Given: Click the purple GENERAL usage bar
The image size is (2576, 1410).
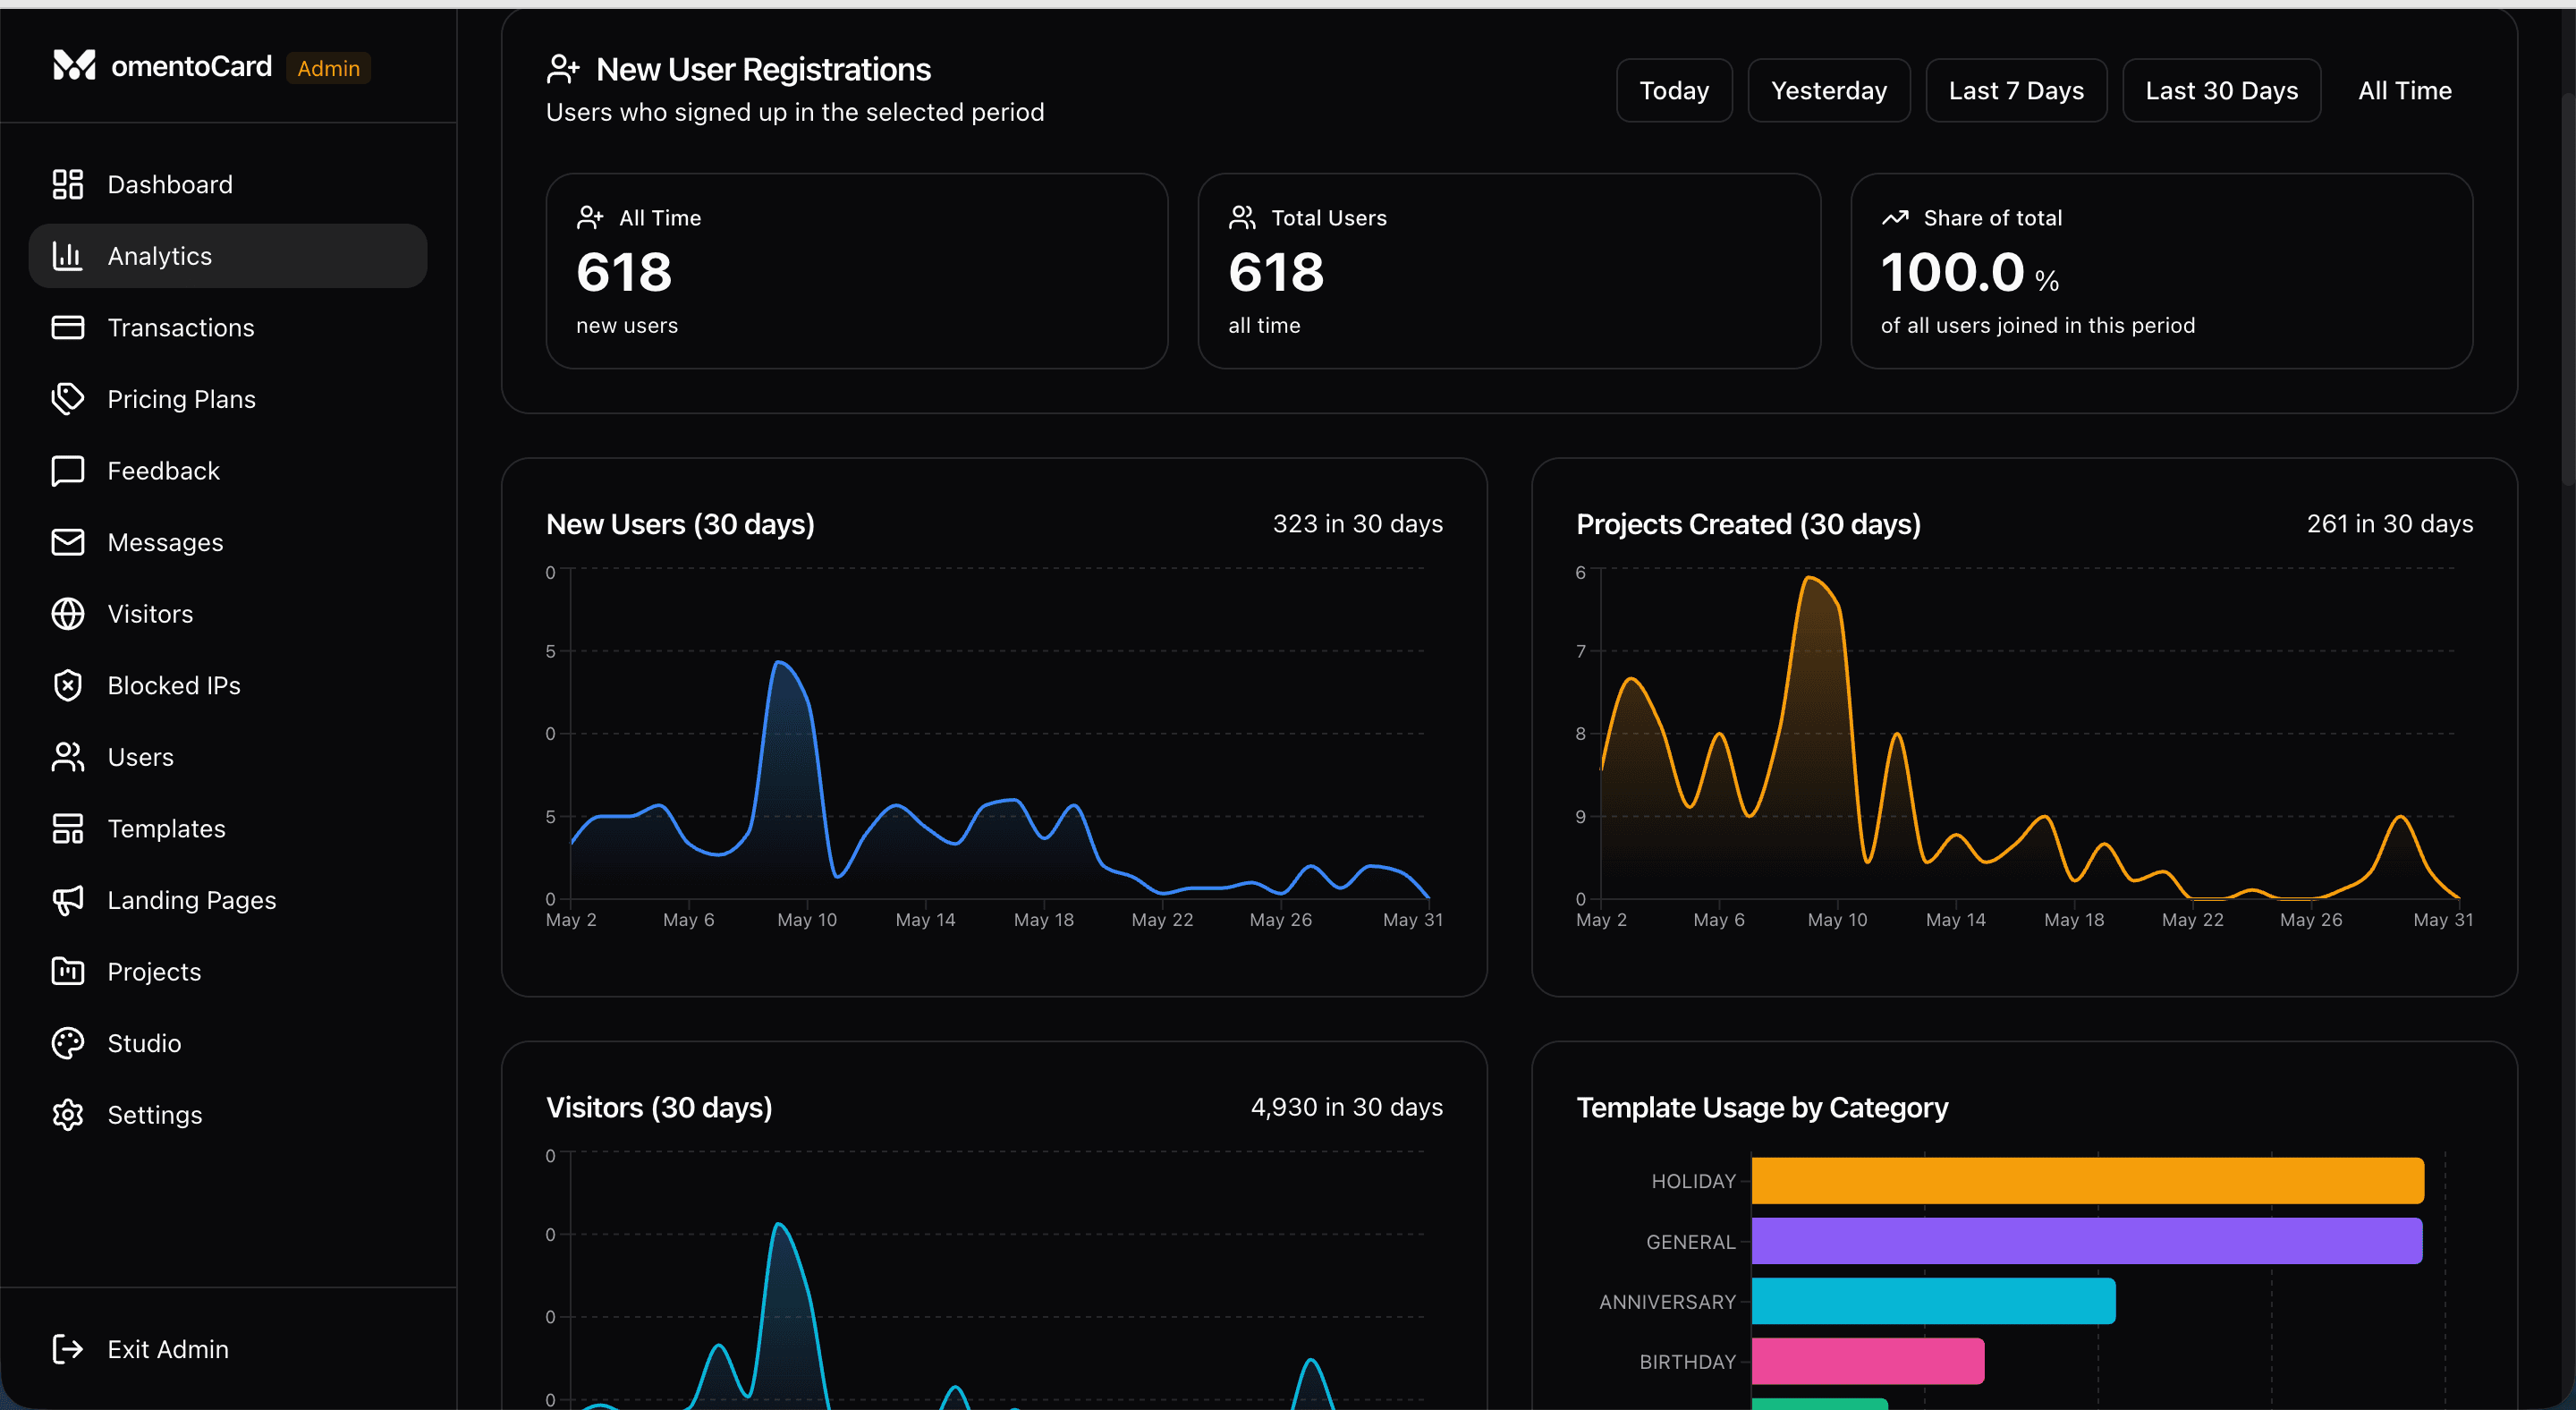Looking at the screenshot, I should (x=2087, y=1240).
